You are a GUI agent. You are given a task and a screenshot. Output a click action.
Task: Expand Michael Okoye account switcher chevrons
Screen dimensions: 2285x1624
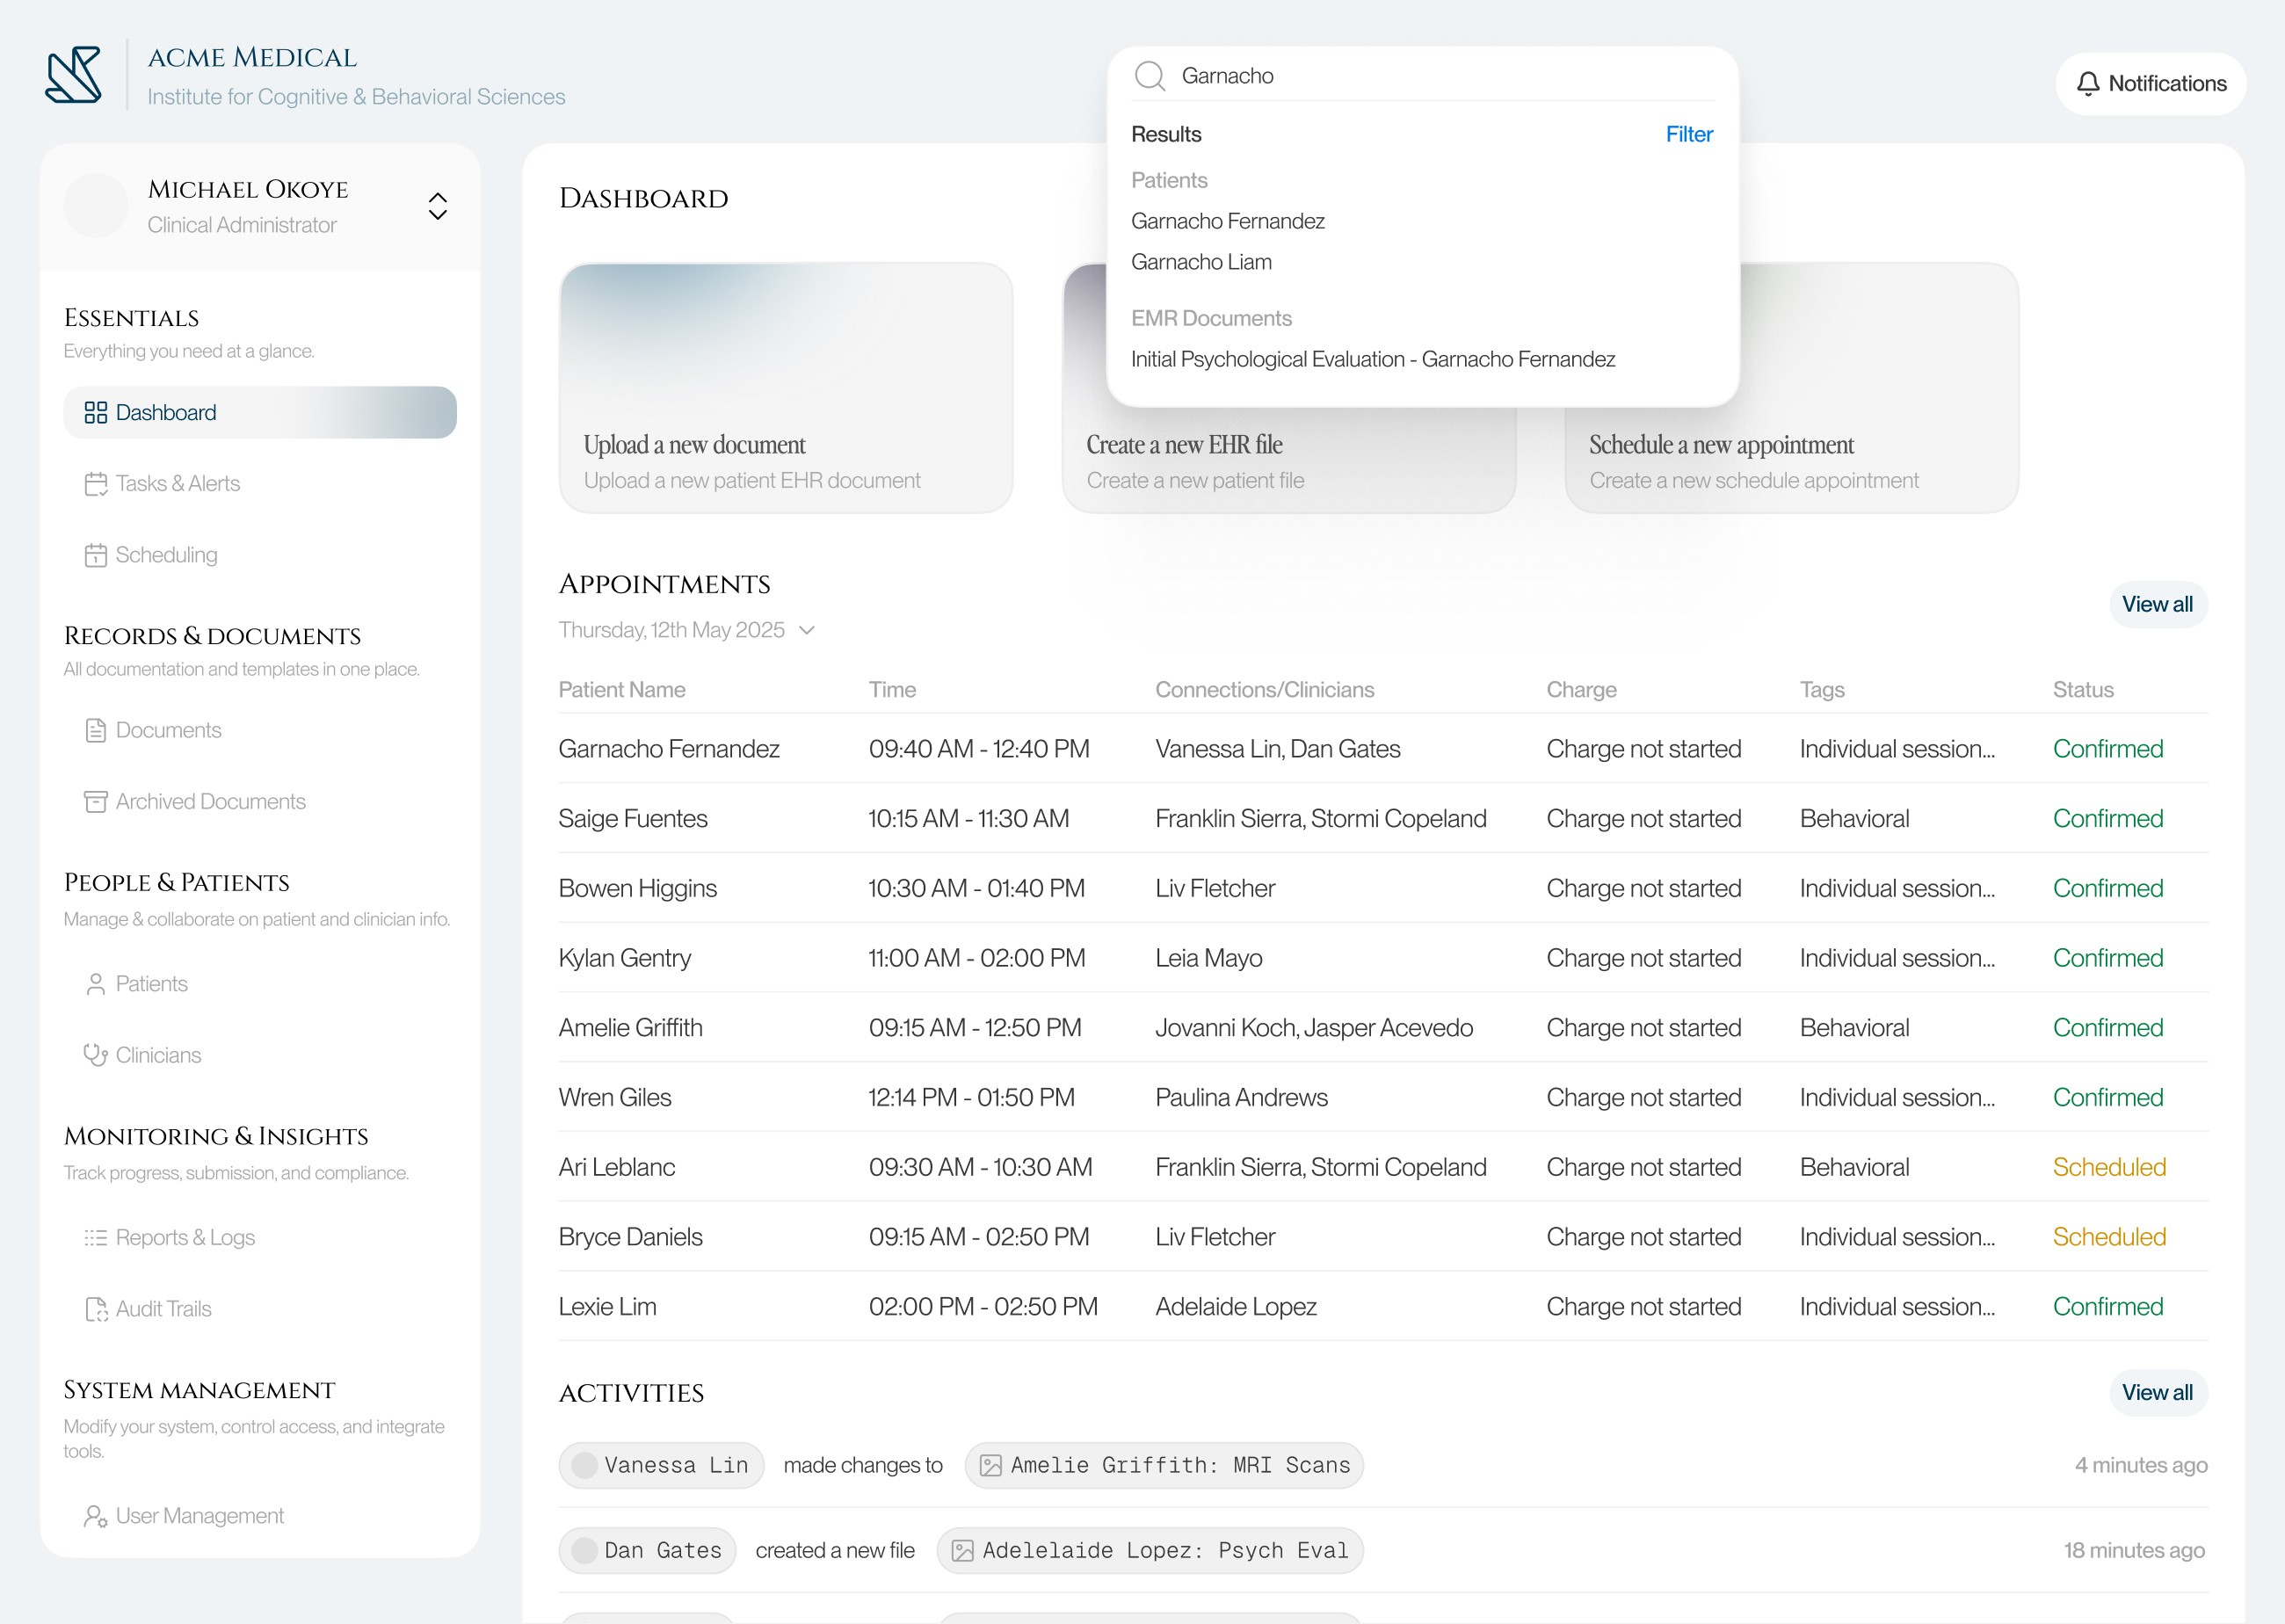437,206
